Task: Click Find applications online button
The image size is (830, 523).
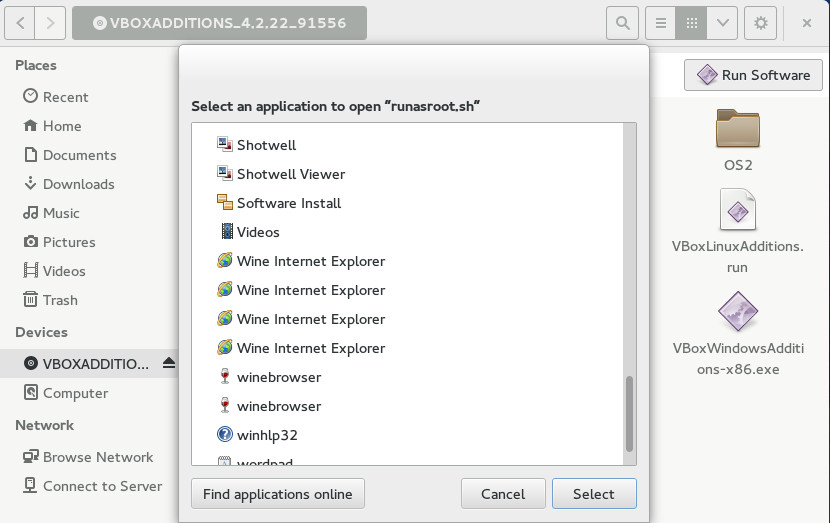Action: 278,494
